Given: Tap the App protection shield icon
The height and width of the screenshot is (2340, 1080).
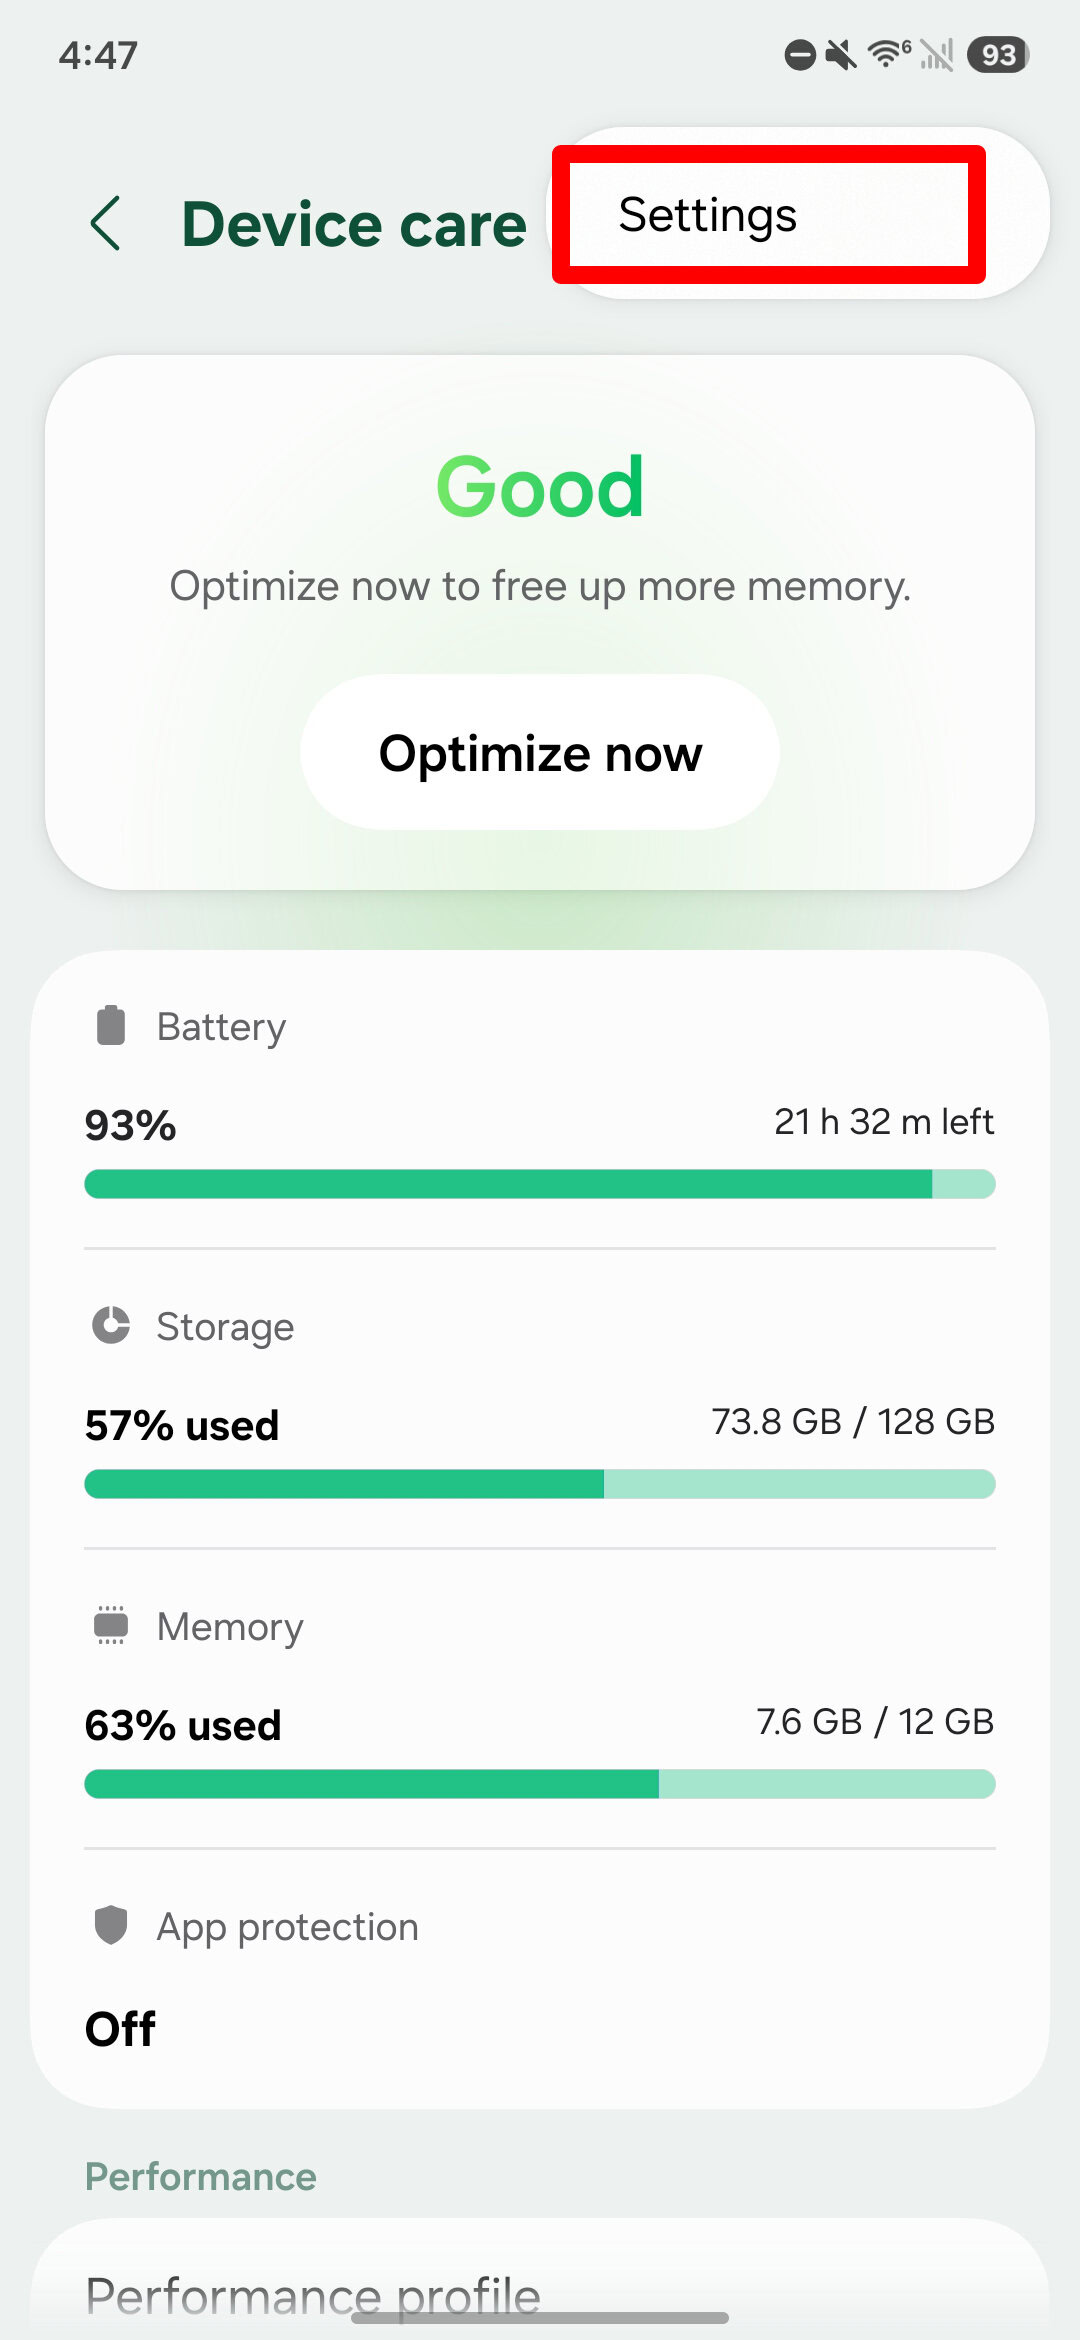Looking at the screenshot, I should (x=111, y=1925).
